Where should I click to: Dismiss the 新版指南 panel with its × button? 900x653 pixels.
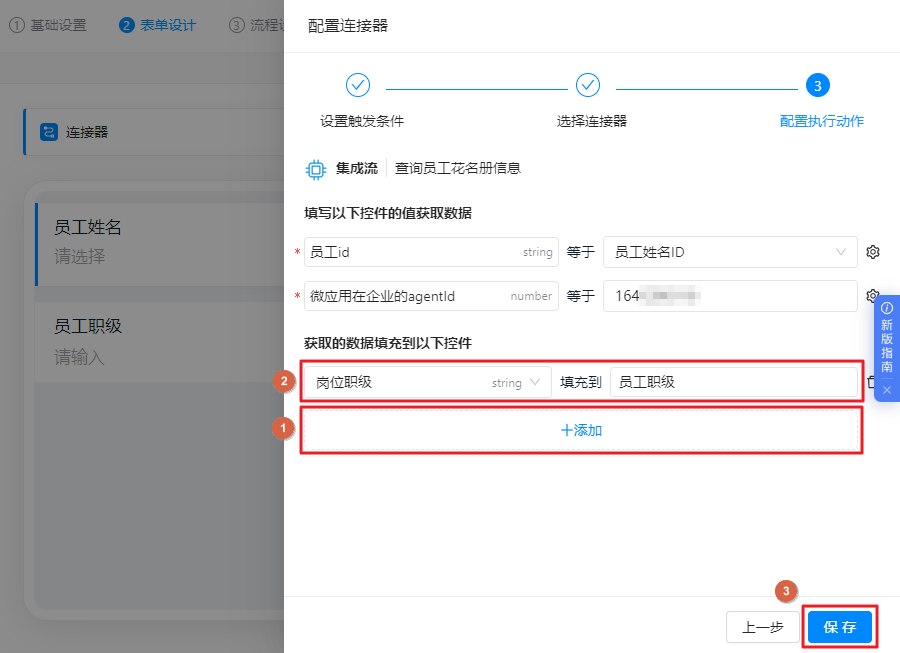tap(887, 388)
